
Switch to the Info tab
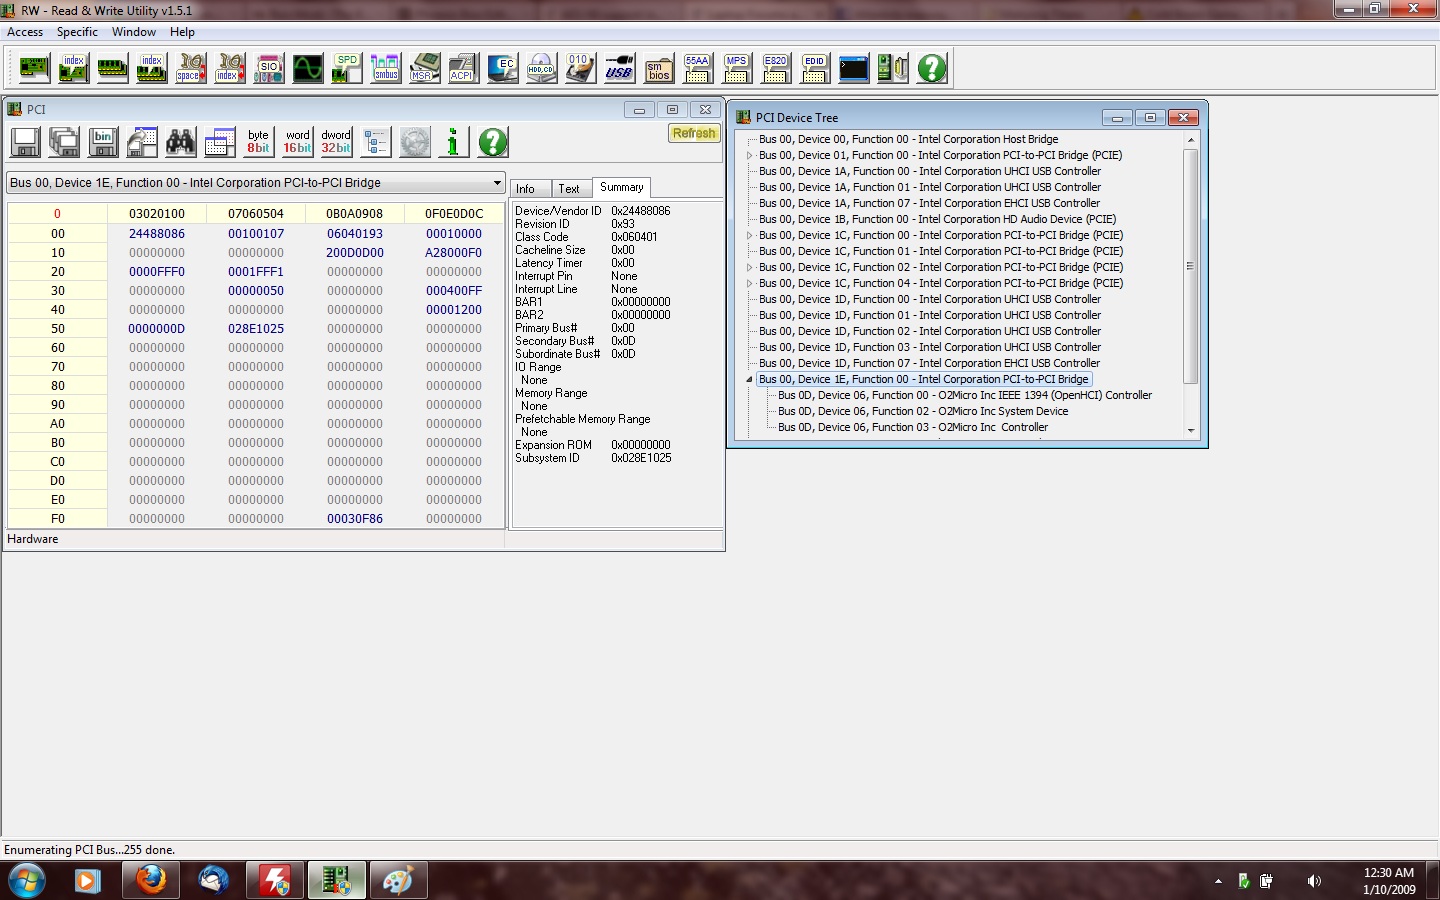tap(526, 189)
